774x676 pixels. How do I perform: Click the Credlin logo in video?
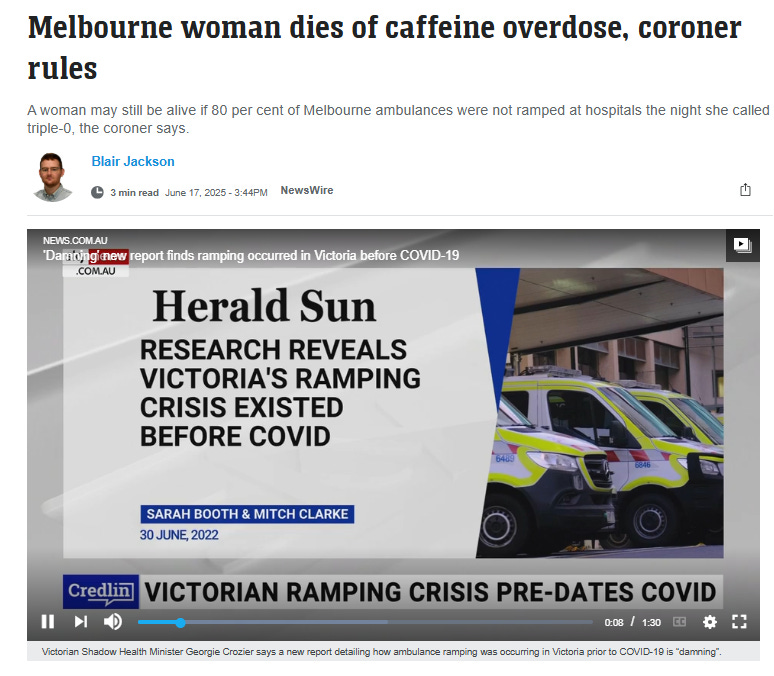pyautogui.click(x=101, y=592)
